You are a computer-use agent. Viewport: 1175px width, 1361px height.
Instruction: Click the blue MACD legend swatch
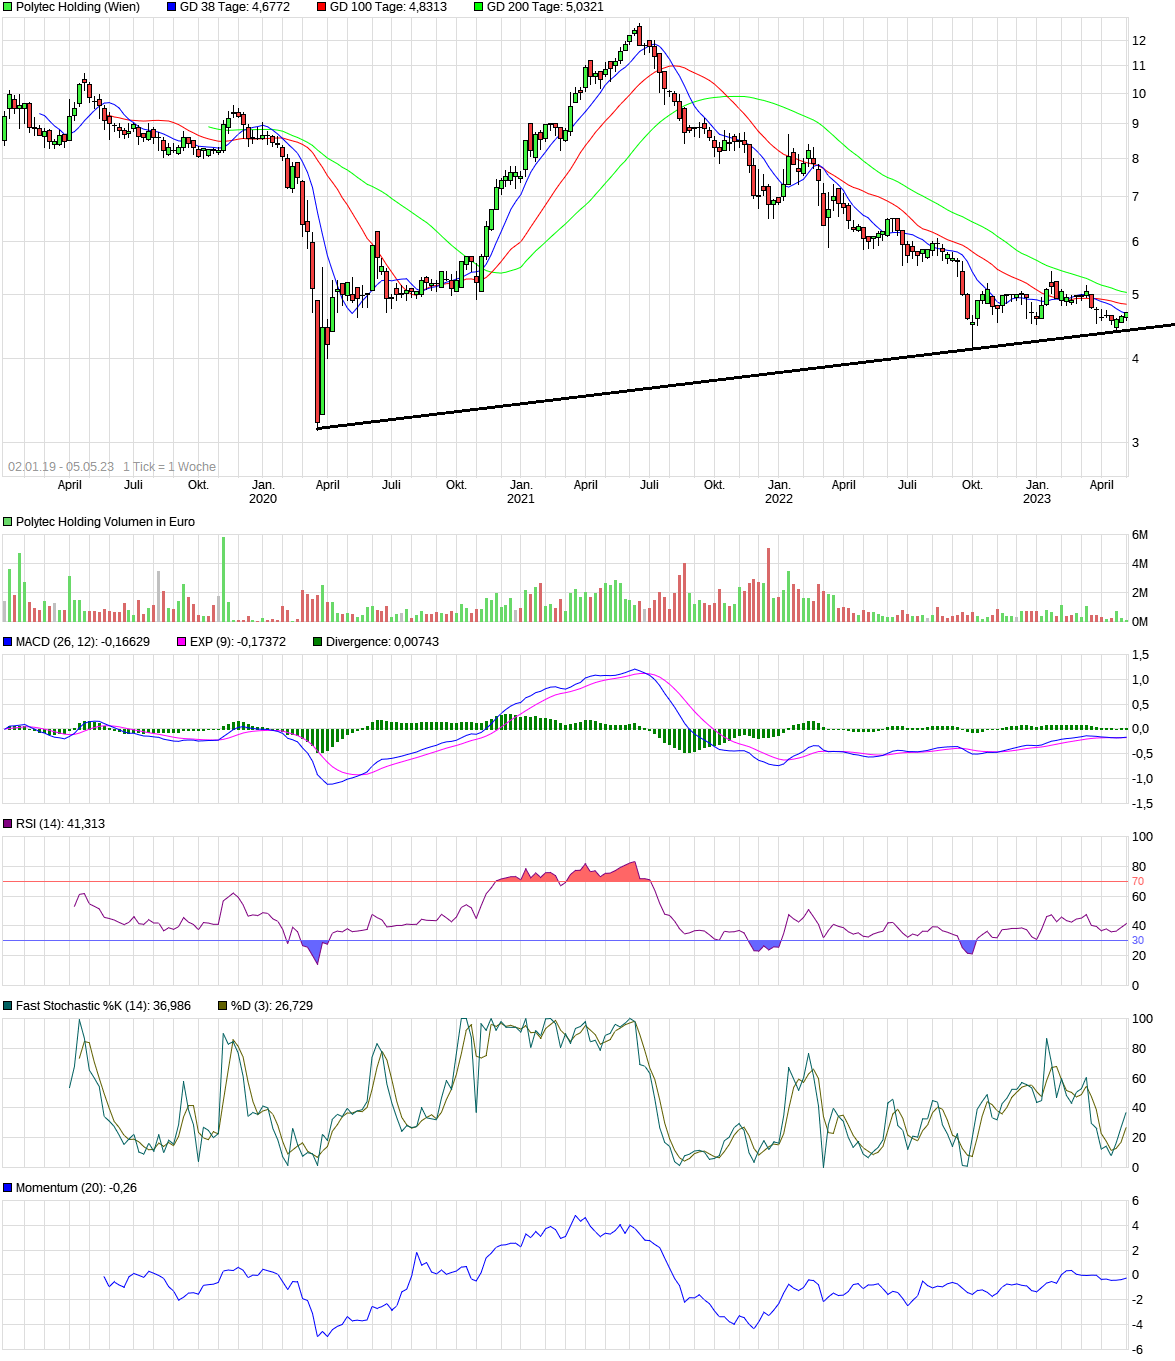(x=8, y=642)
